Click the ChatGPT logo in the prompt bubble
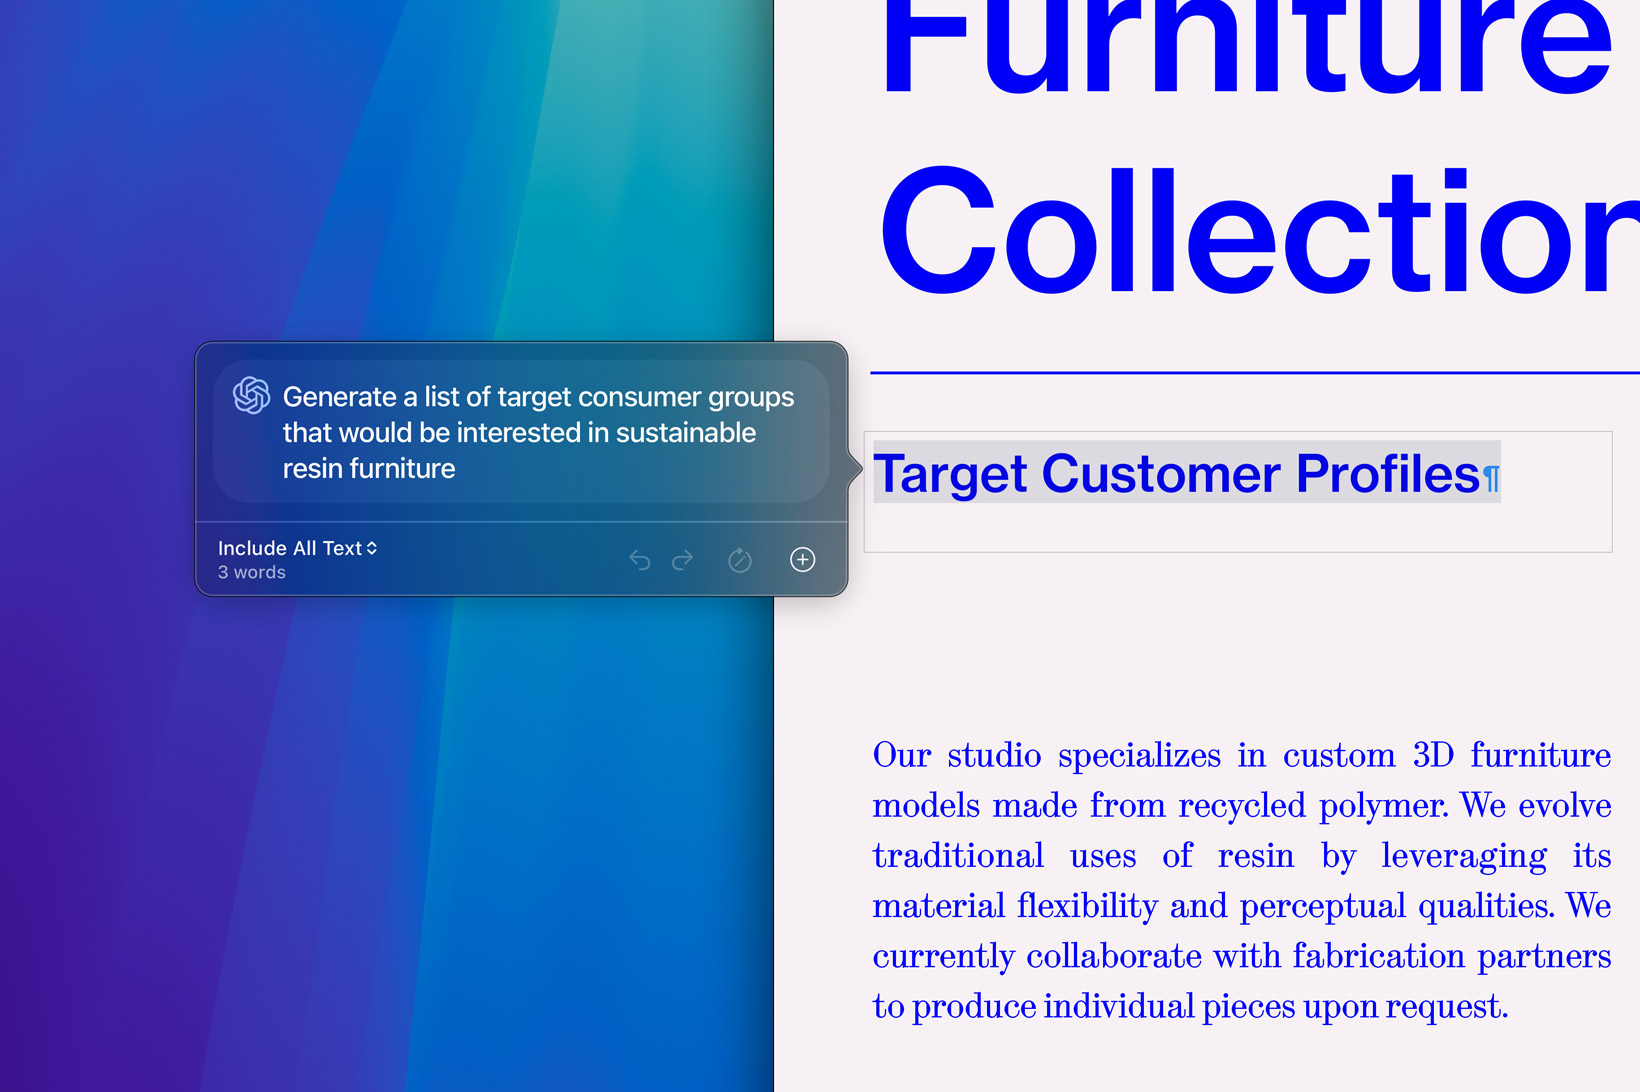The width and height of the screenshot is (1640, 1092). point(251,396)
